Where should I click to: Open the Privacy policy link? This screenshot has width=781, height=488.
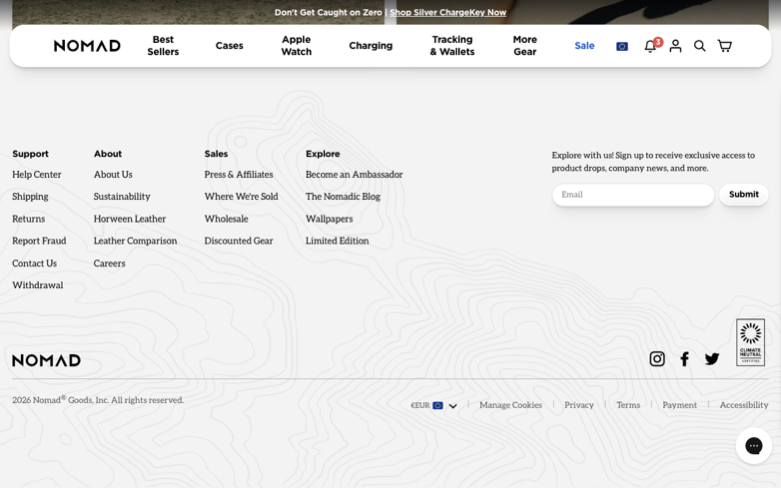[x=579, y=405]
